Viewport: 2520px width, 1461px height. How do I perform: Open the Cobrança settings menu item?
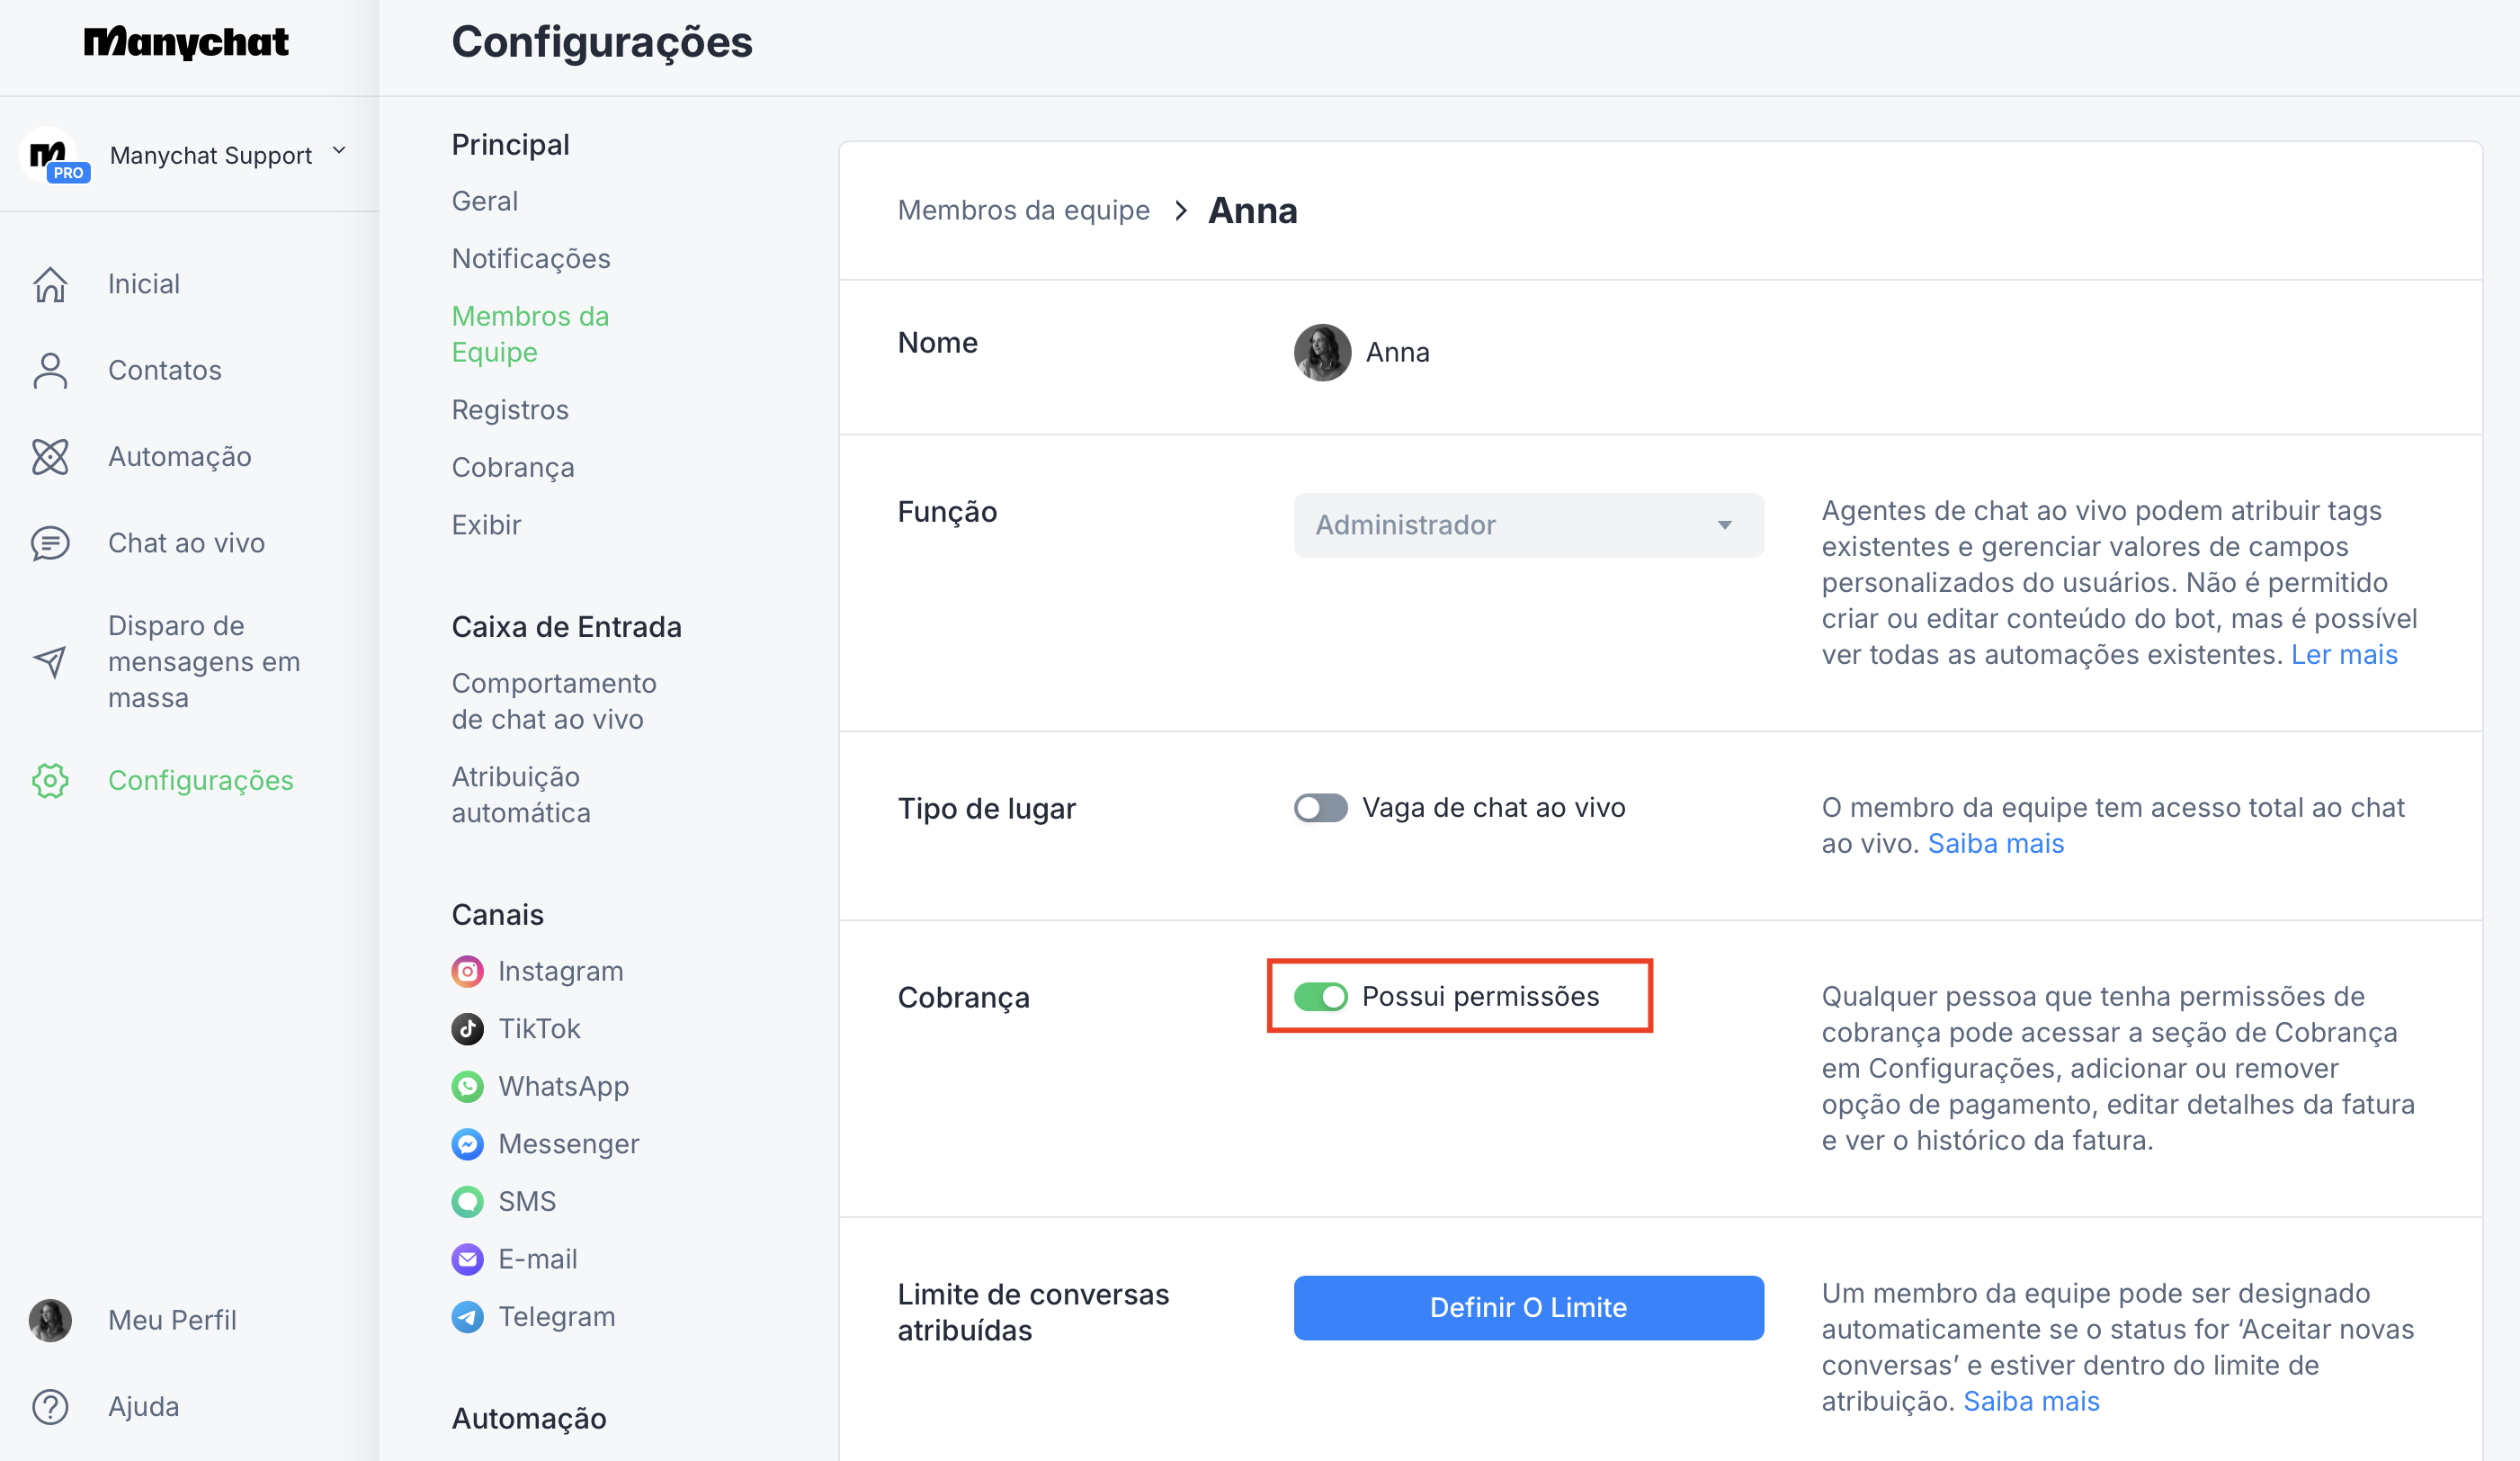[x=513, y=468]
